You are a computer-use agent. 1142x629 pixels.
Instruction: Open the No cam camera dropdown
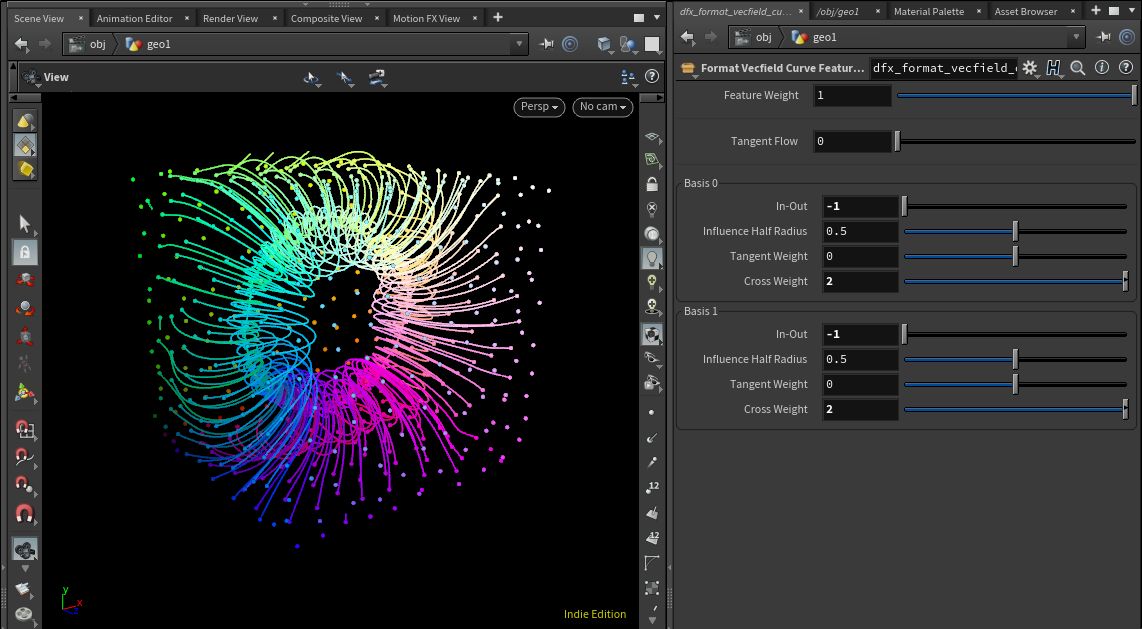tap(603, 107)
